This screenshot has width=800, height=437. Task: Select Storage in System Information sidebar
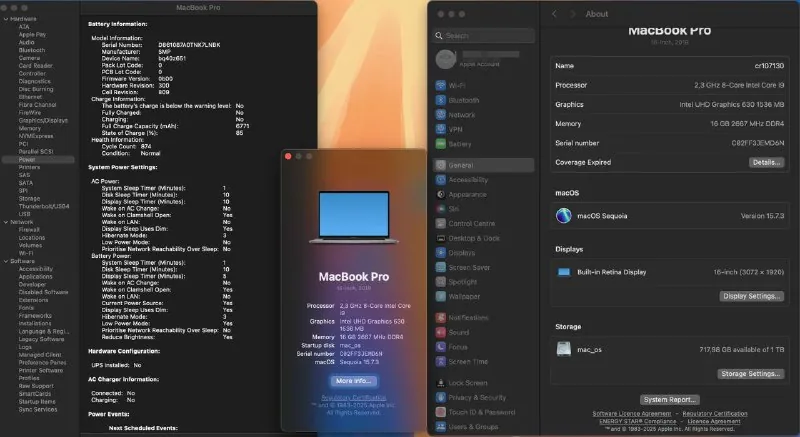tap(29, 198)
